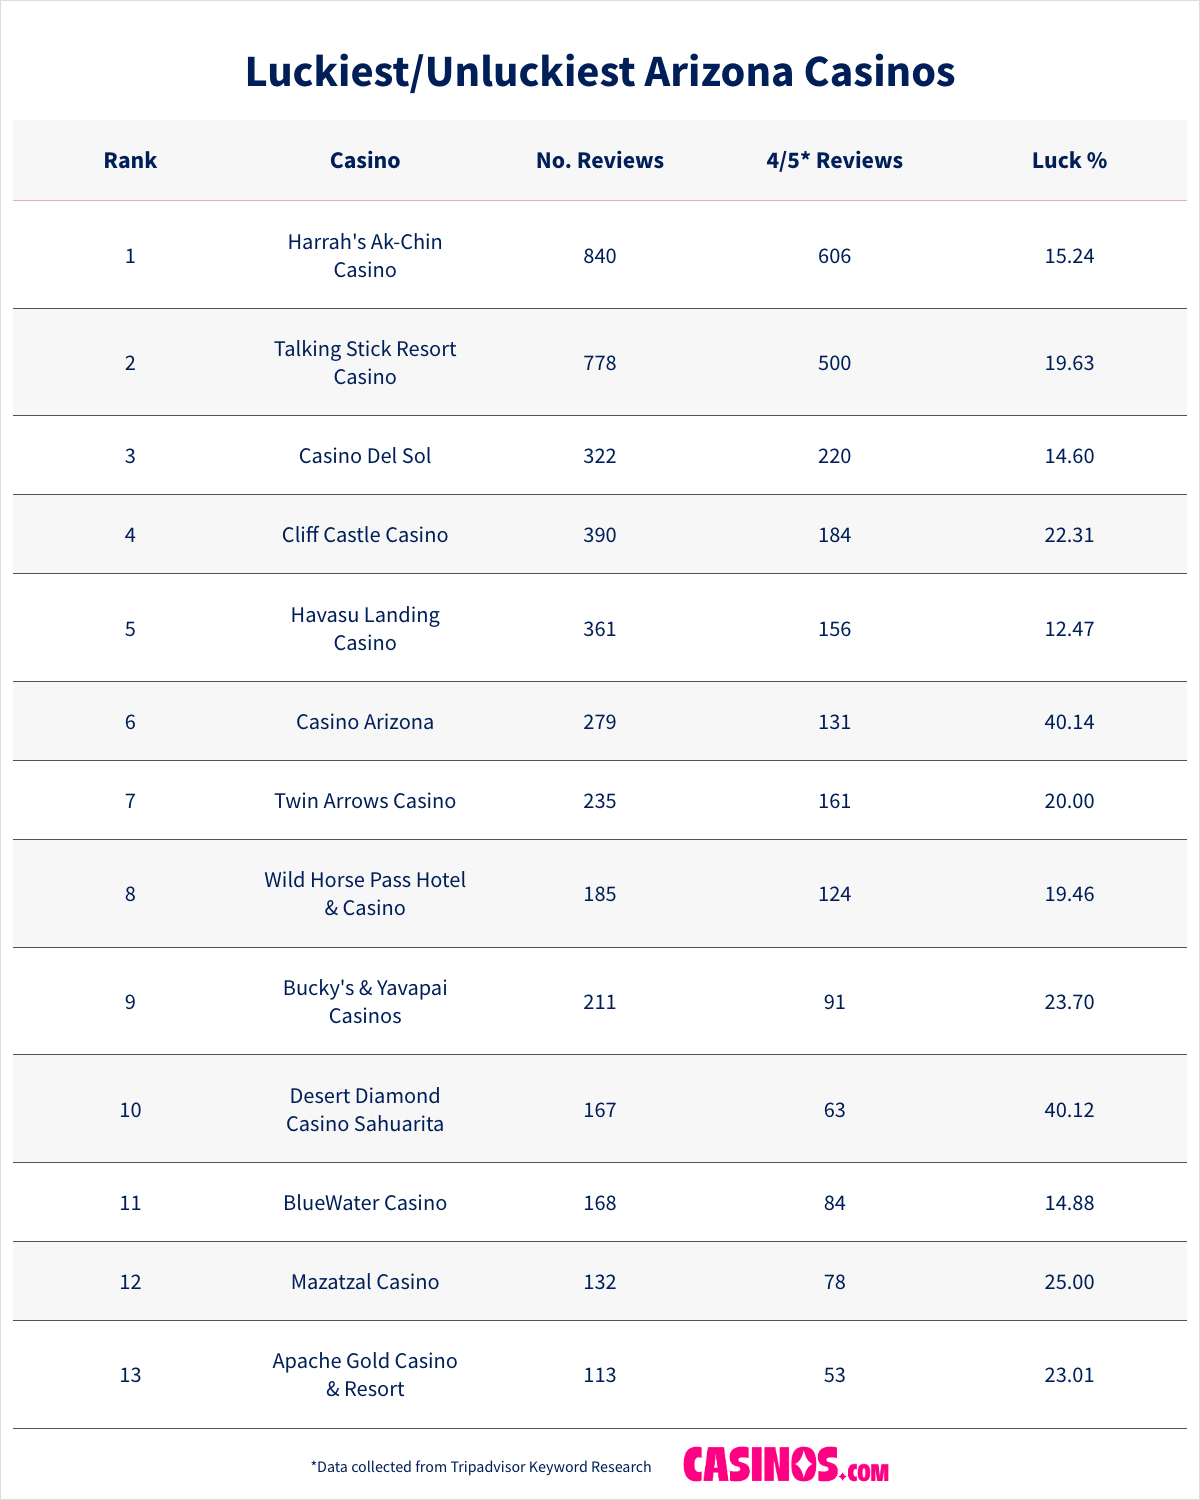The image size is (1200, 1500).
Task: Select Apache Gold Casino & Resort name
Action: (365, 1375)
